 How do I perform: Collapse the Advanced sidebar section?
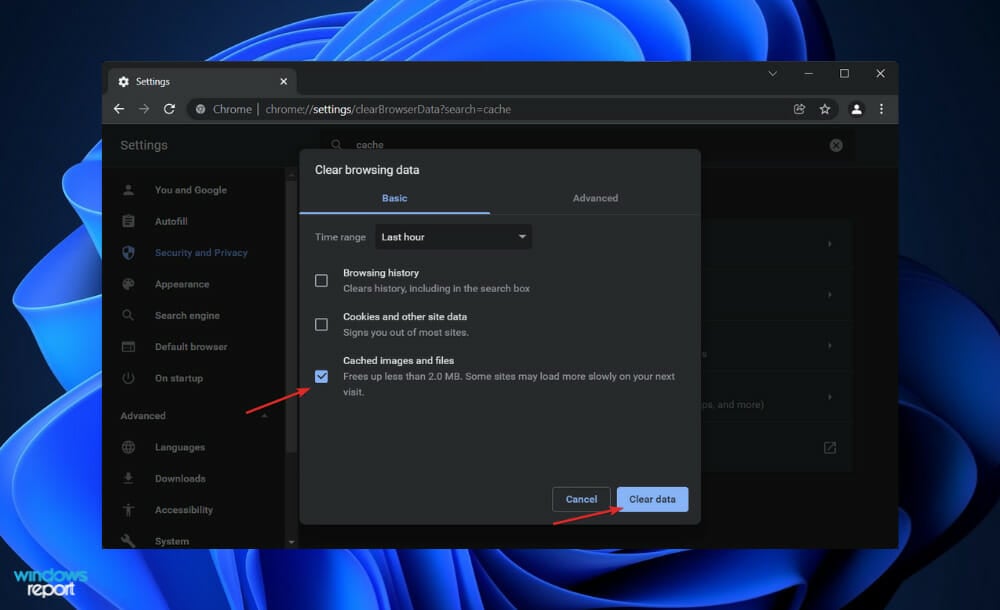[265, 416]
